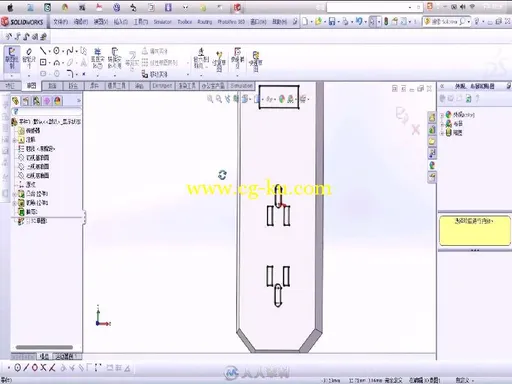
Task: Open the Design Library task pane tab
Action: (432, 129)
